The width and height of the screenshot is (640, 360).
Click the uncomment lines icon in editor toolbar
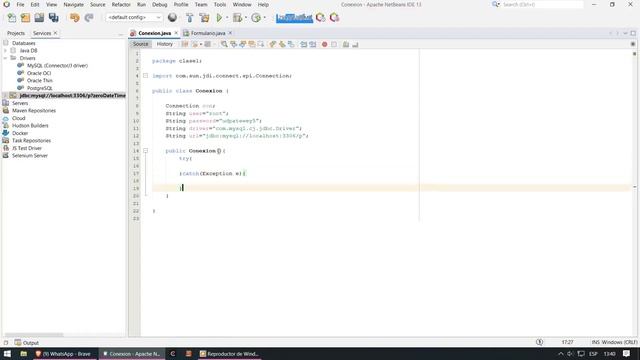355,44
